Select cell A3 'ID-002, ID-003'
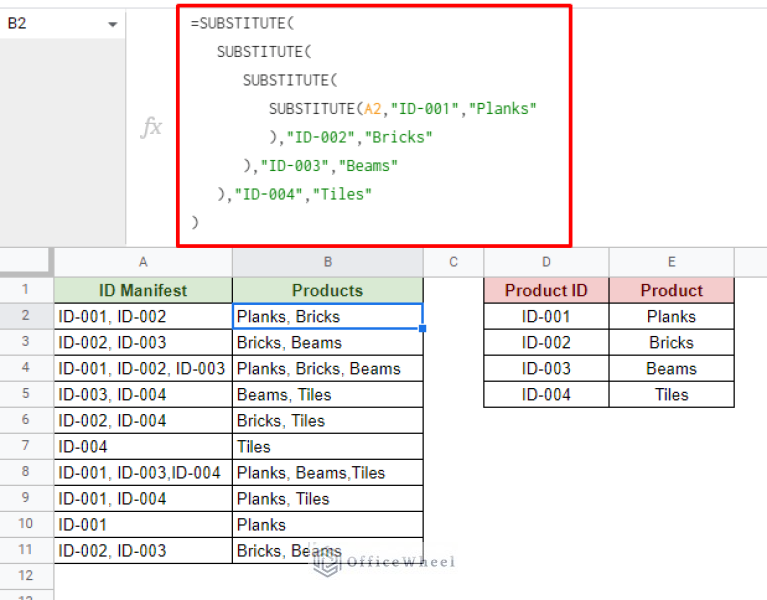The width and height of the screenshot is (767, 600). [143, 342]
